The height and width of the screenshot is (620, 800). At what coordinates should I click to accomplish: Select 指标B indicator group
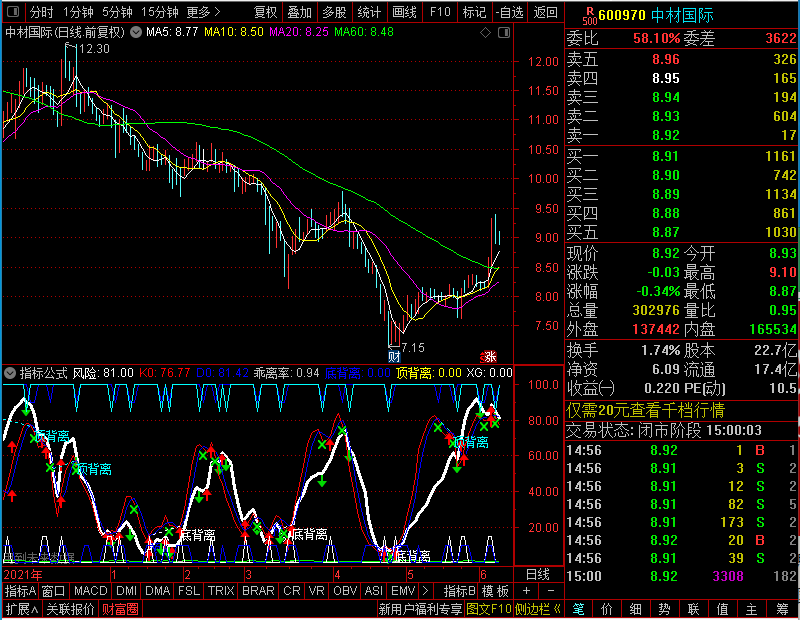[x=460, y=591]
